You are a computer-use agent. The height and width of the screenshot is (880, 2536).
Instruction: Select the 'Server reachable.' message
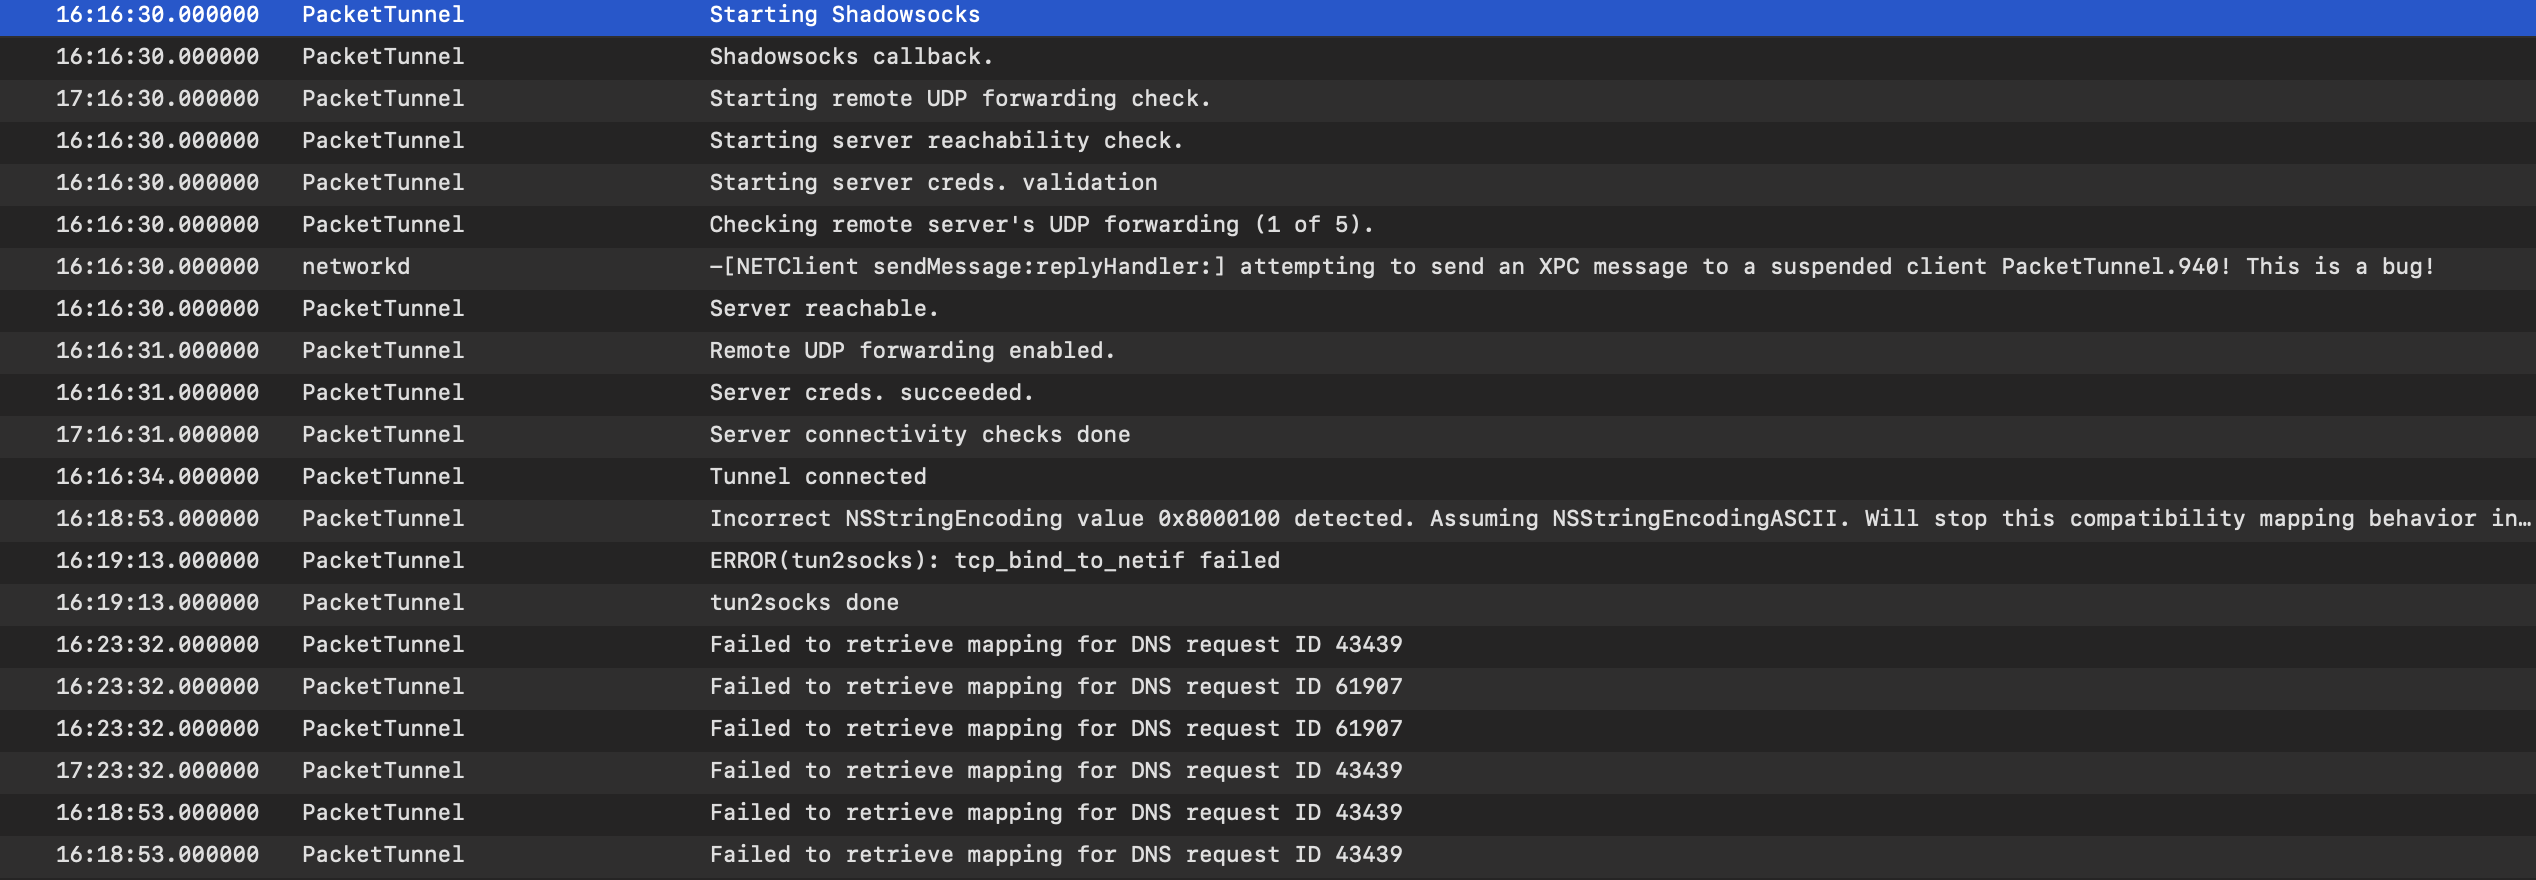[x=824, y=309]
